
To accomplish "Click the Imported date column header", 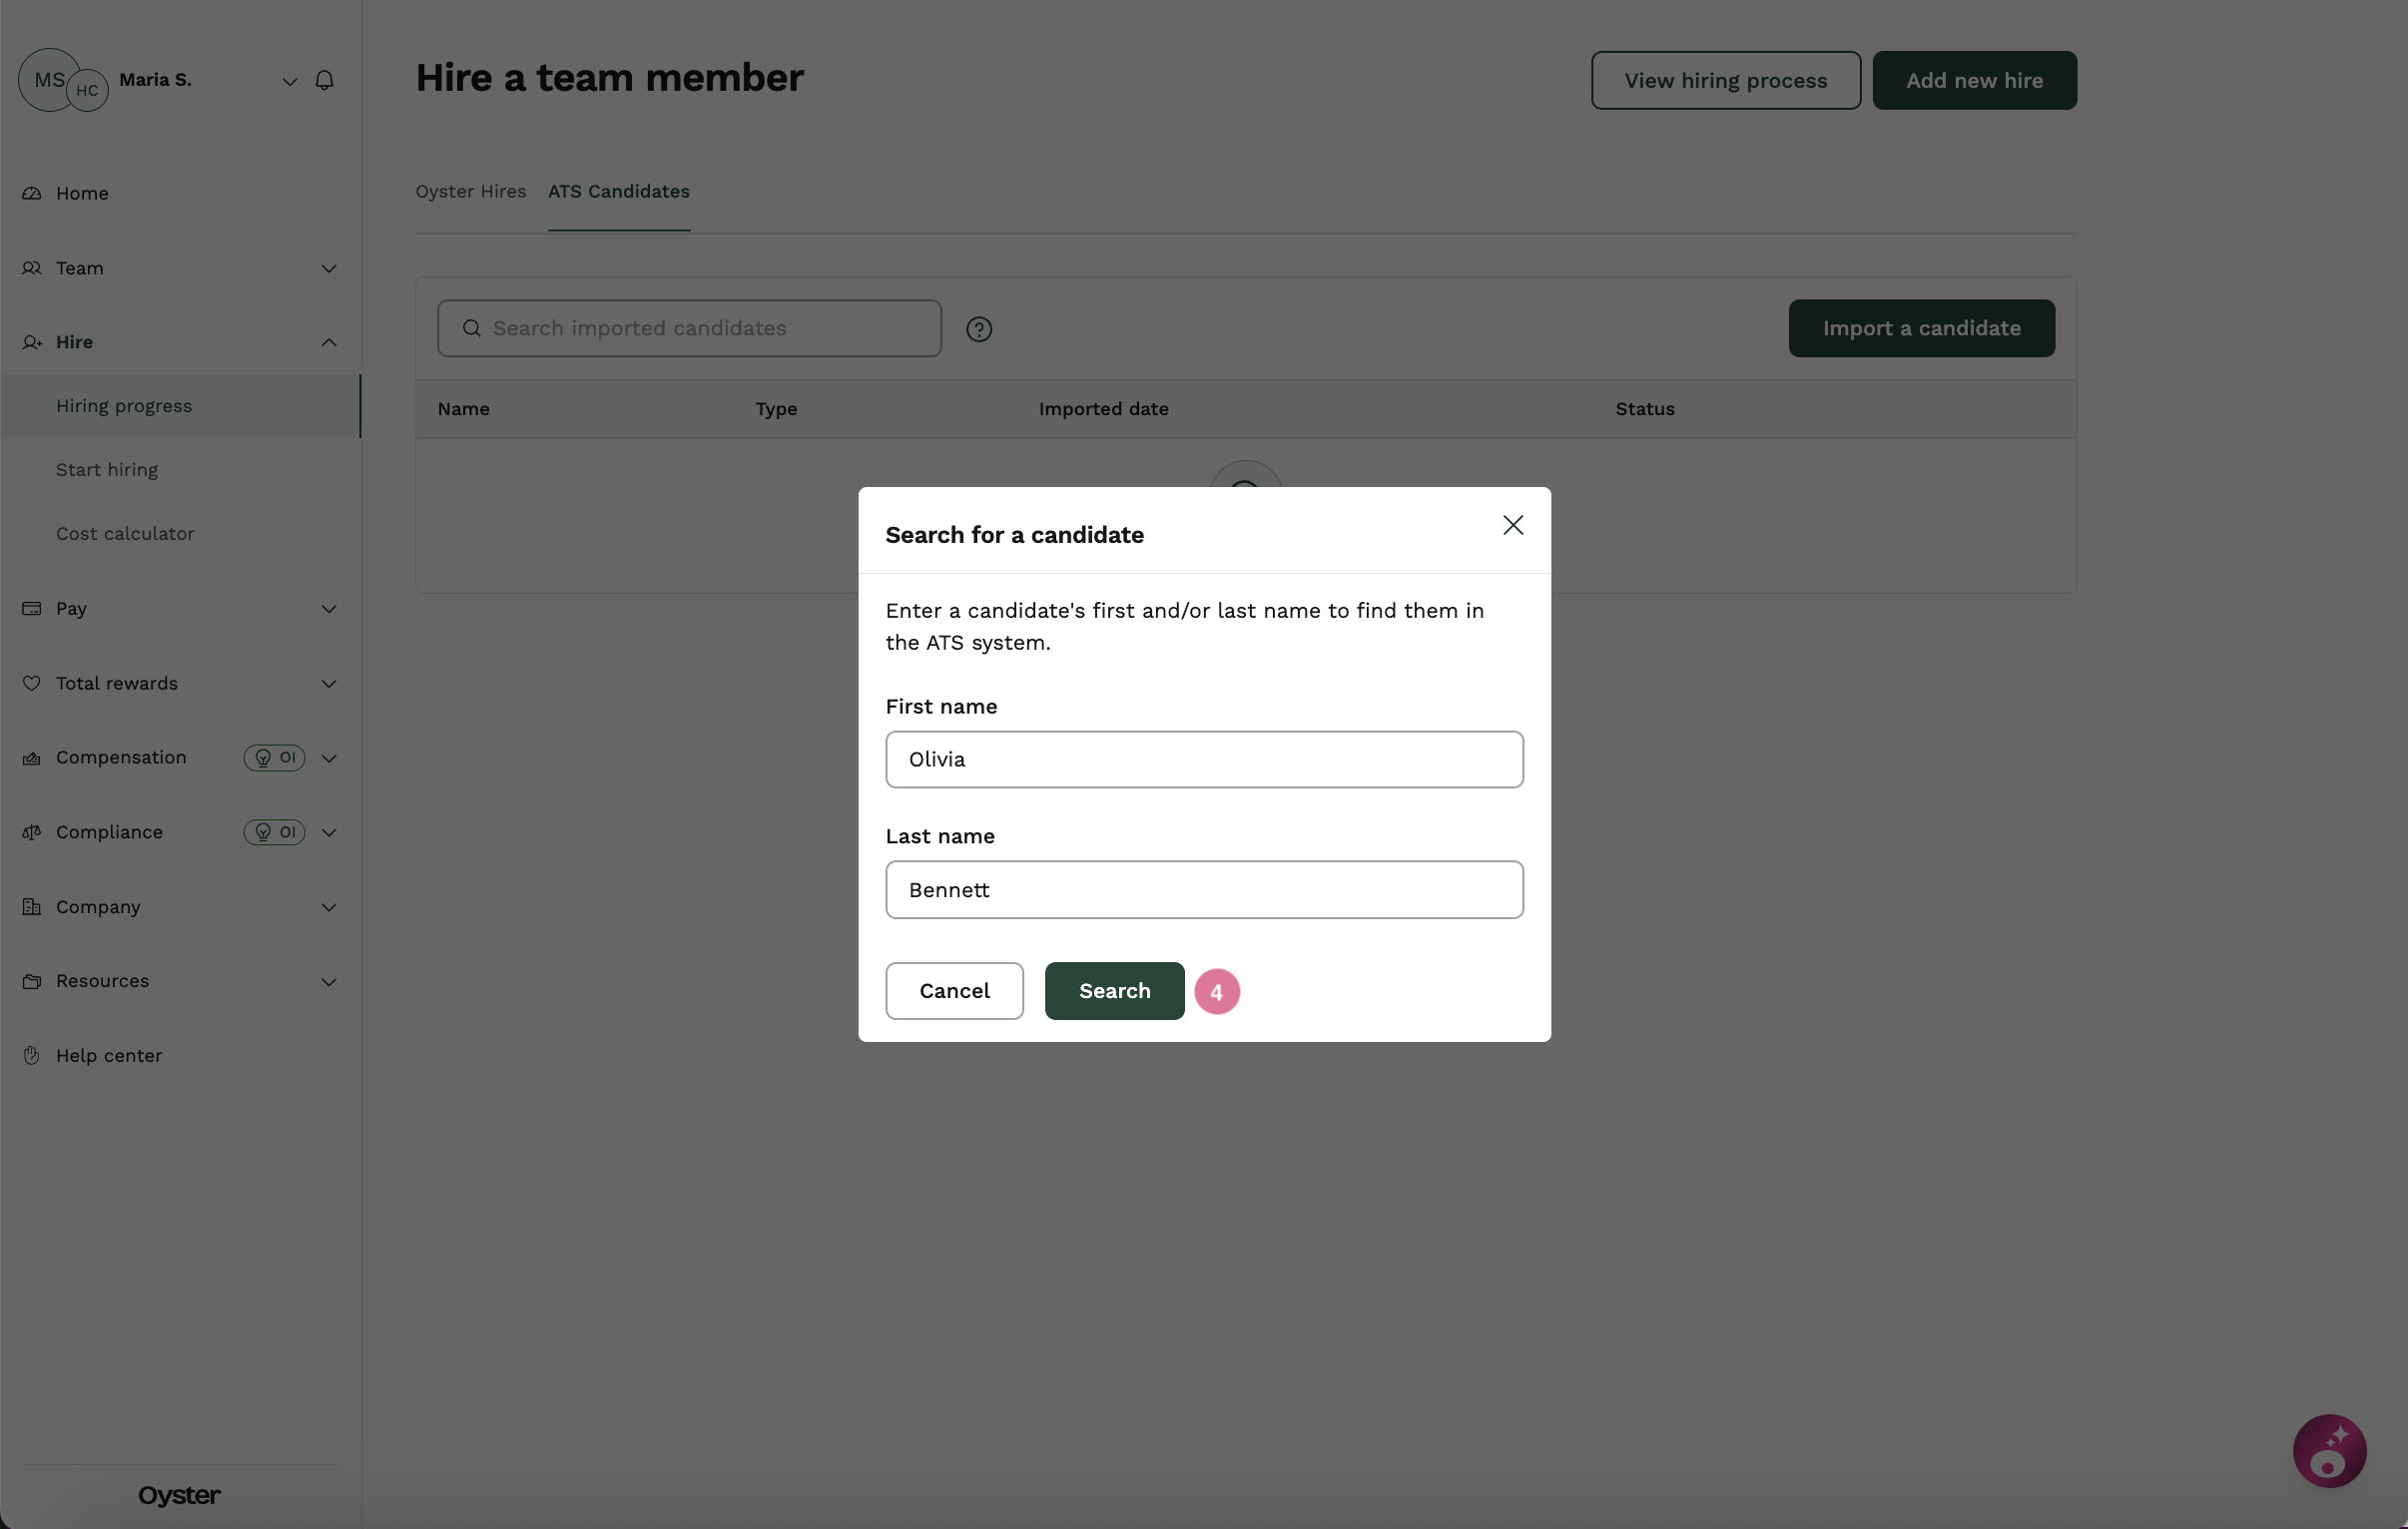I will (x=1103, y=409).
